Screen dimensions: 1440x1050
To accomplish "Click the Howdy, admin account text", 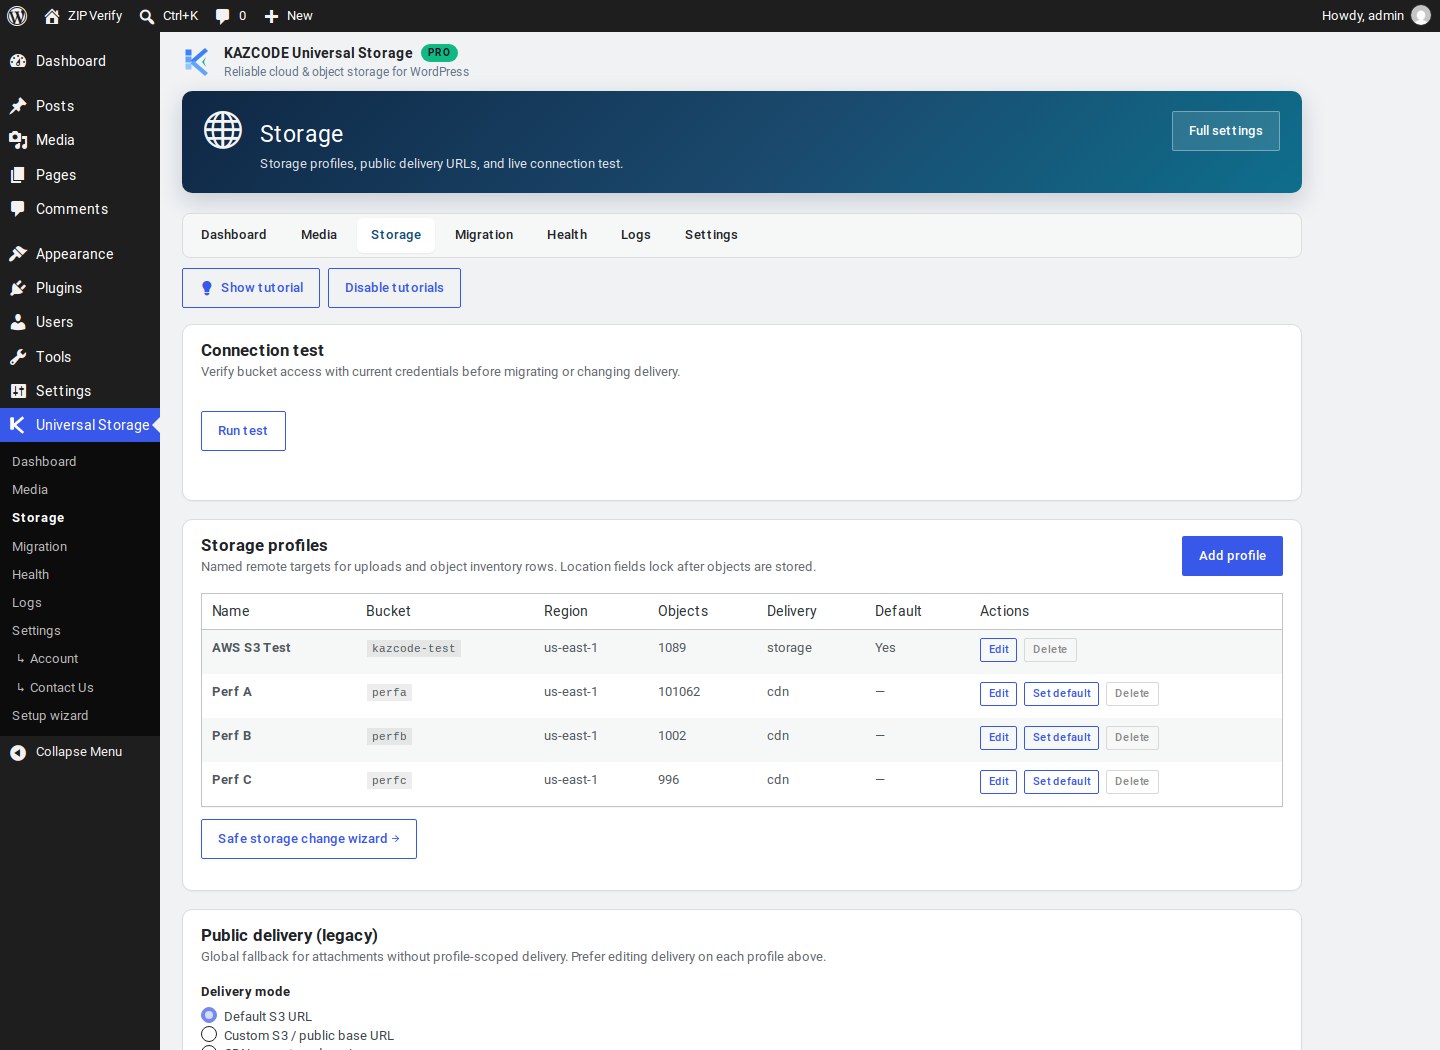I will [x=1362, y=16].
